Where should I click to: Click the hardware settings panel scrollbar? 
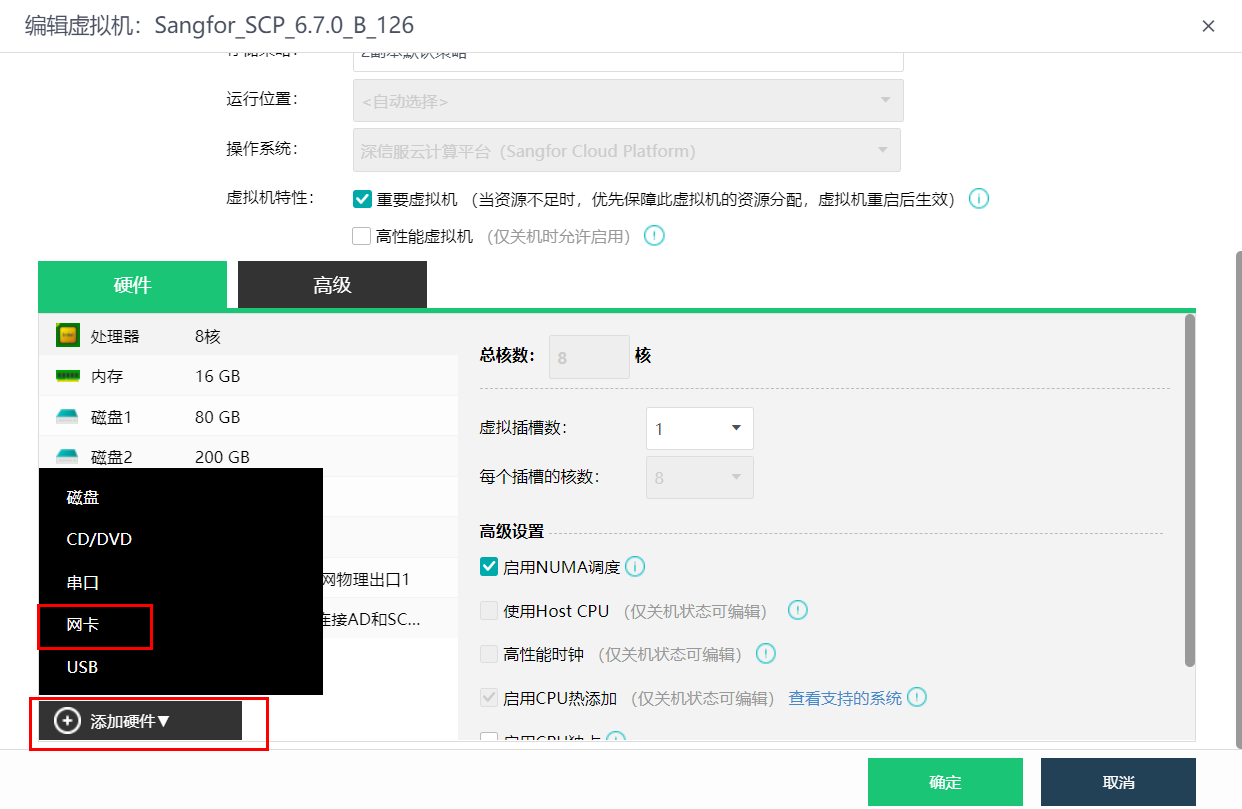(1189, 490)
